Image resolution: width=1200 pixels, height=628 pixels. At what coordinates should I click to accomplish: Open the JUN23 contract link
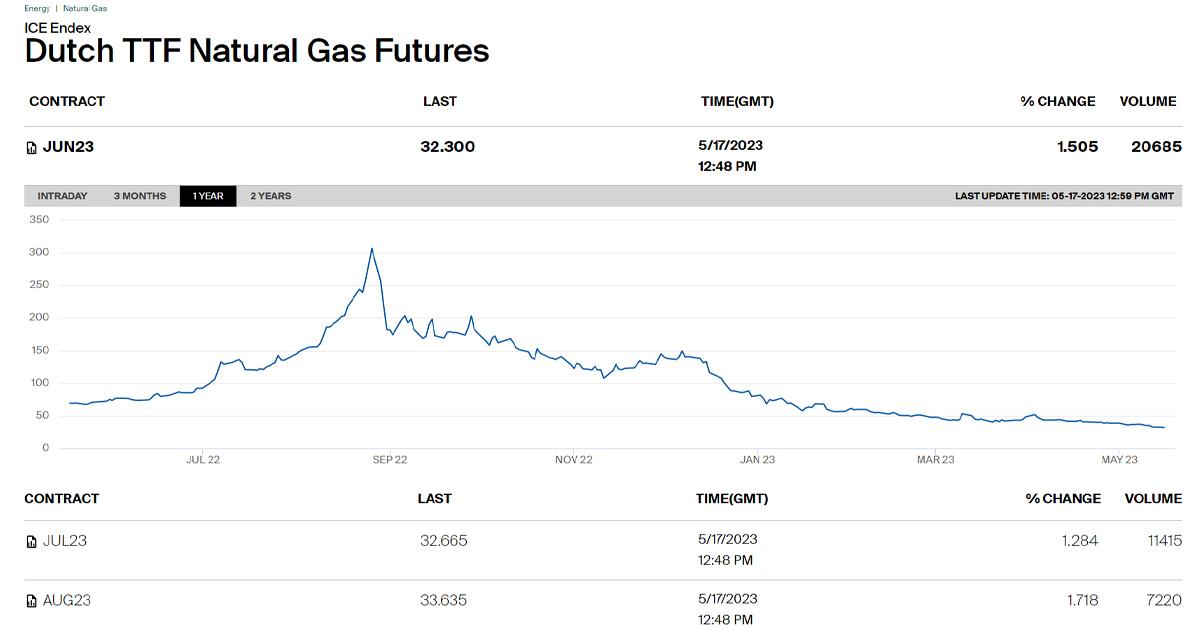[68, 147]
